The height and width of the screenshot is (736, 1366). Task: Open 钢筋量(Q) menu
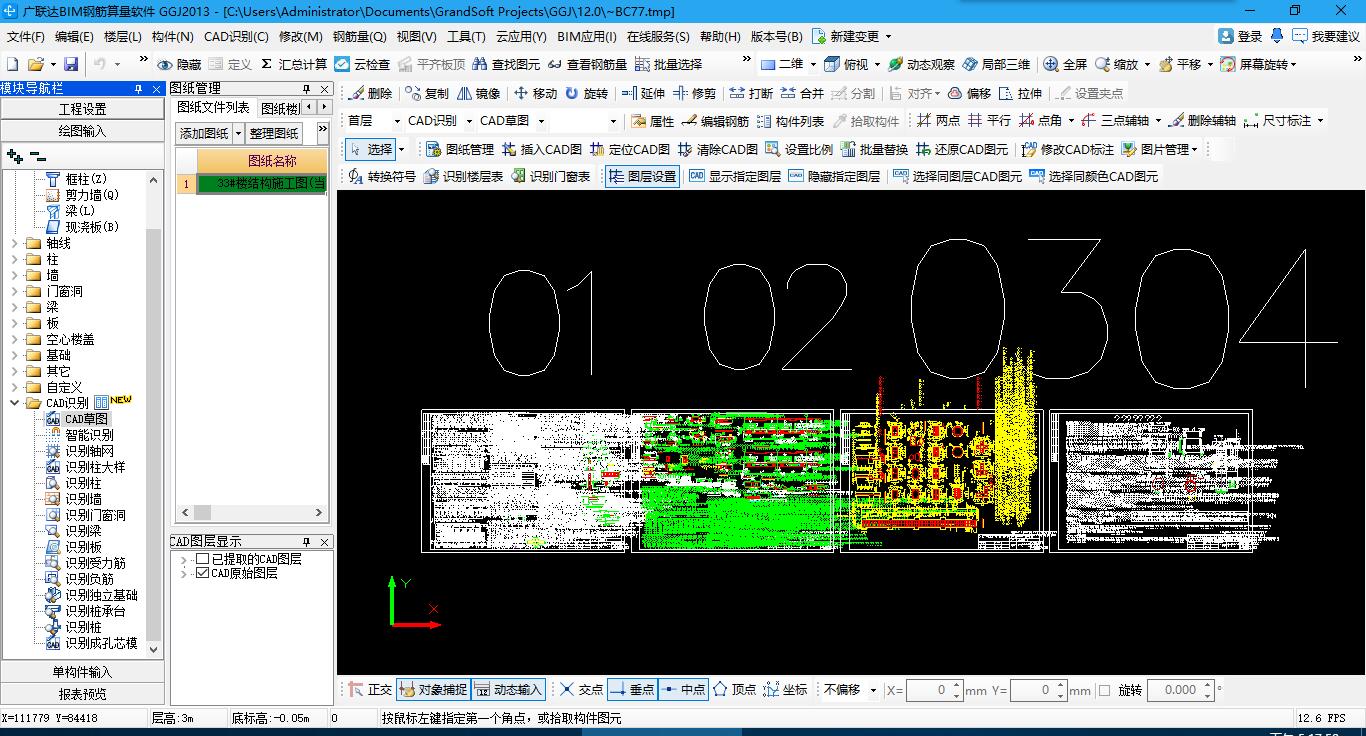click(359, 36)
